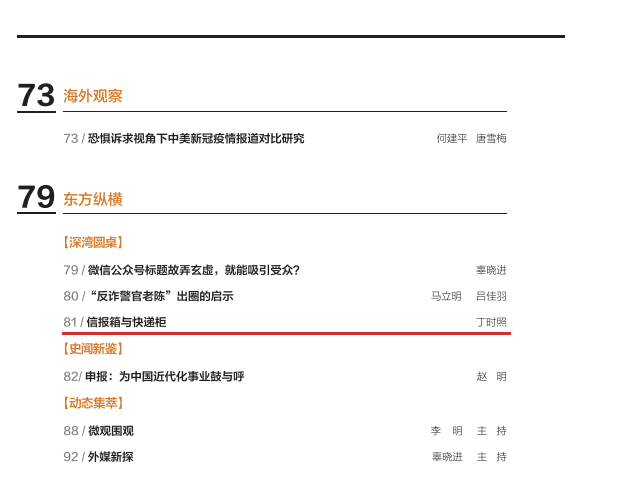Click host name 李明 on 微观围观 row
Viewport: 629px width, 500px height.
(446, 431)
